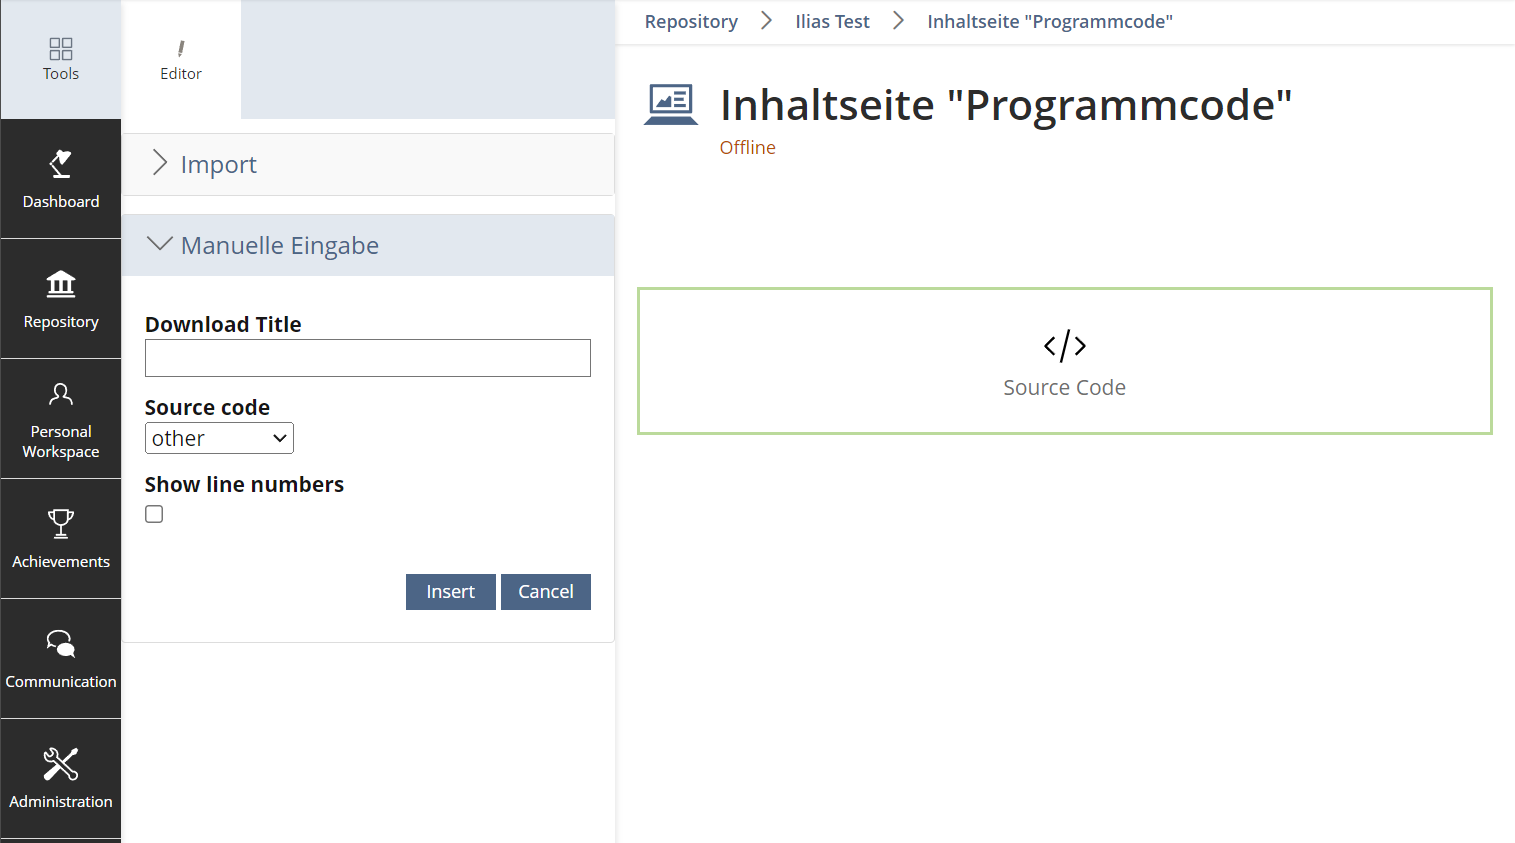The height and width of the screenshot is (843, 1515).
Task: Open the Achievements trophy icon
Action: tap(61, 523)
